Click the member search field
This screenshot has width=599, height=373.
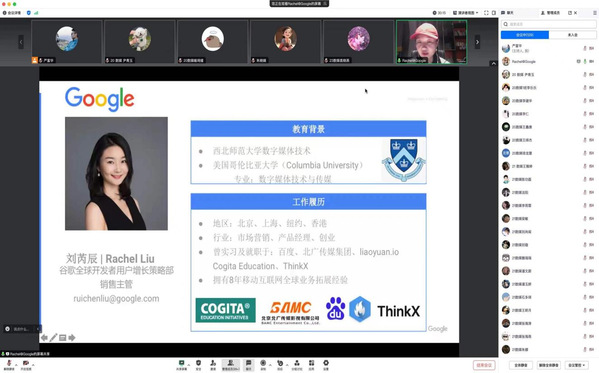point(549,24)
